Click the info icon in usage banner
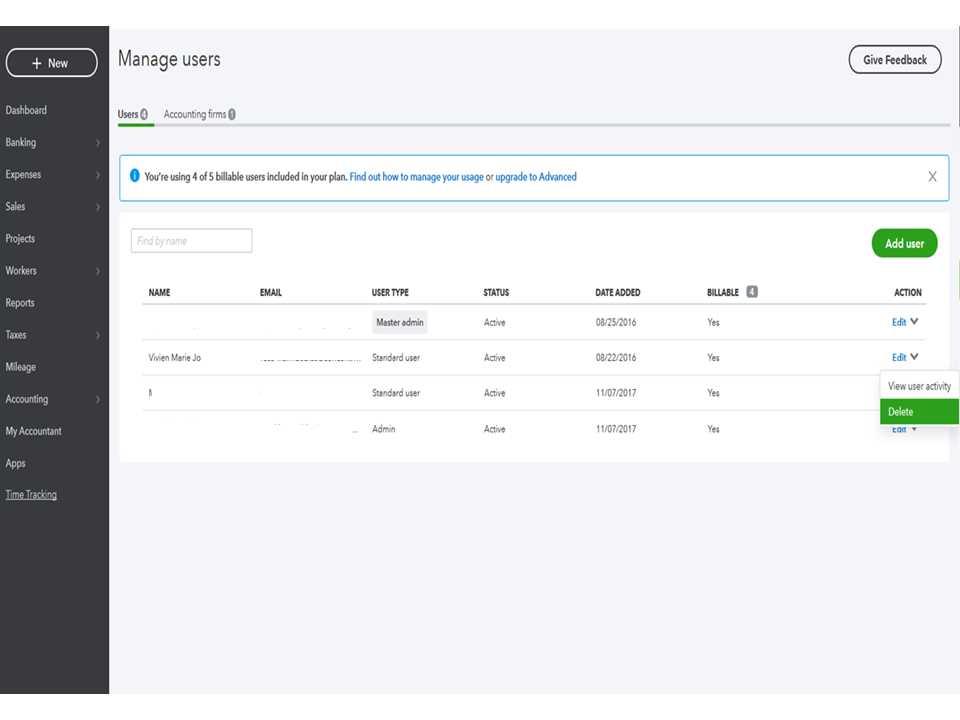The width and height of the screenshot is (960, 720). pos(135,176)
